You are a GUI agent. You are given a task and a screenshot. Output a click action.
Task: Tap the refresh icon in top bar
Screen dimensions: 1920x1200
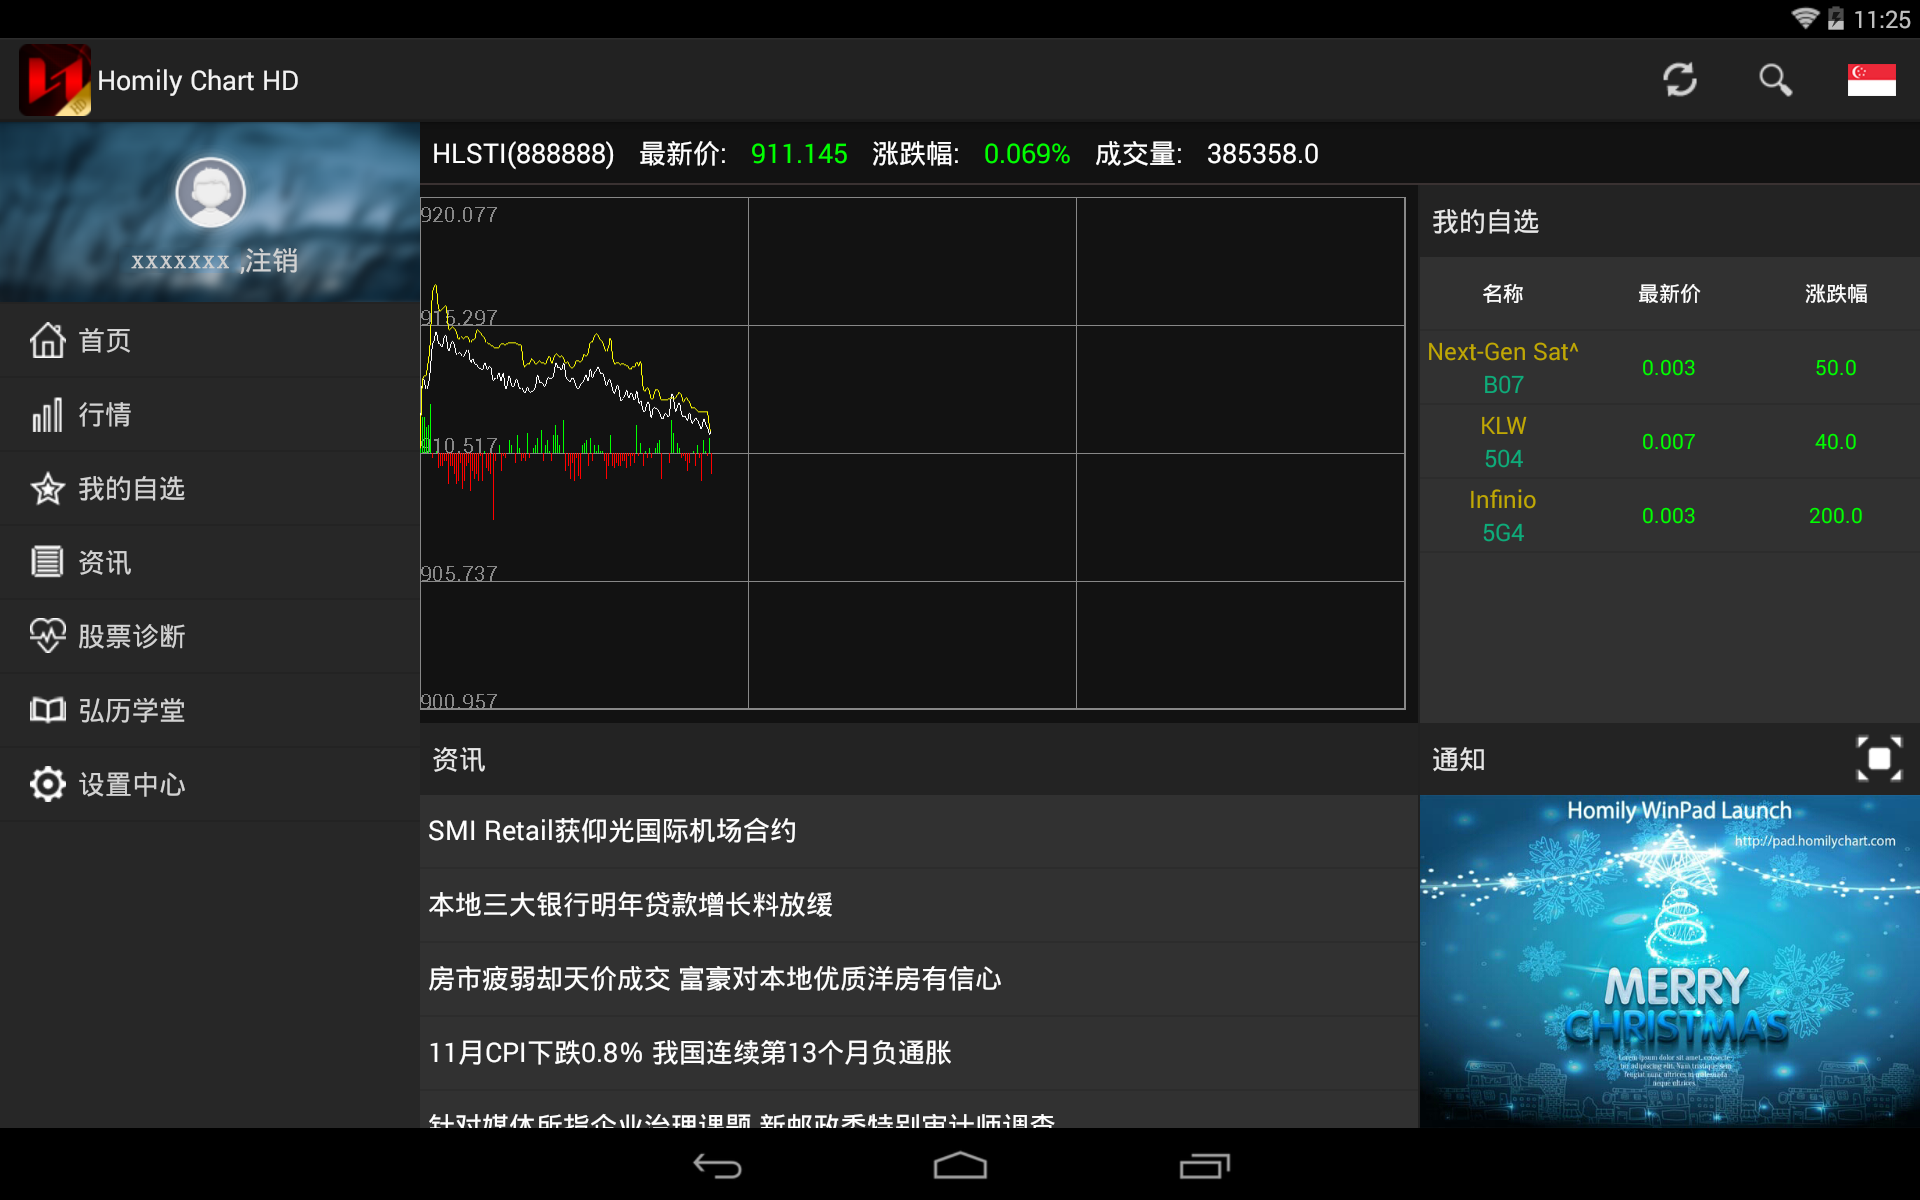(1680, 80)
